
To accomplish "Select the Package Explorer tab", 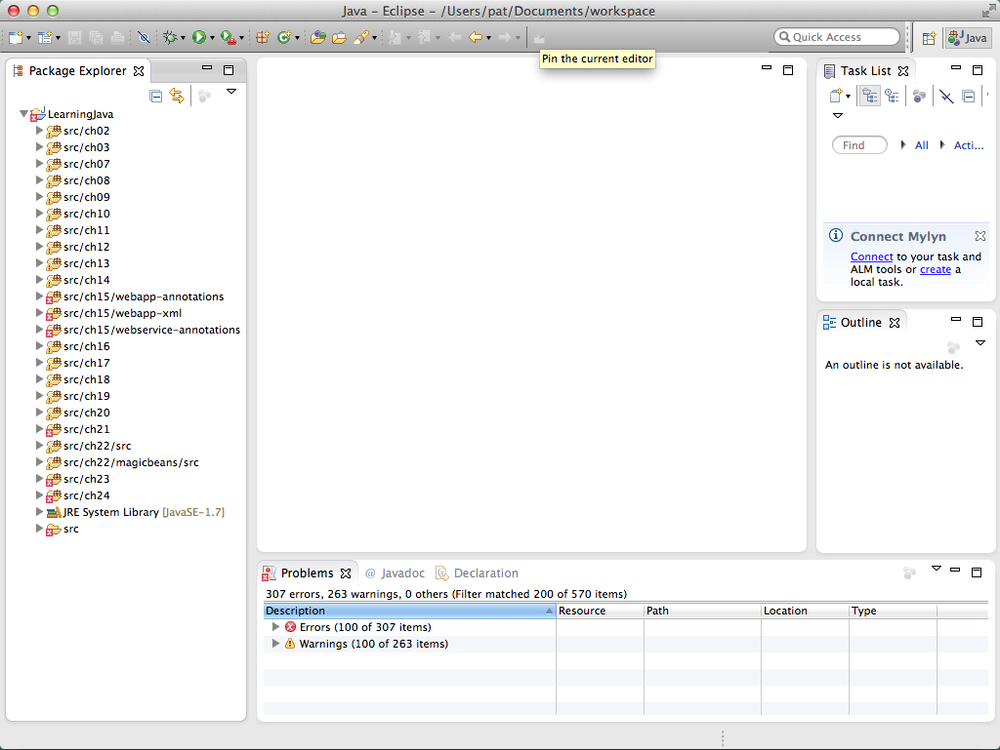I will [x=78, y=71].
